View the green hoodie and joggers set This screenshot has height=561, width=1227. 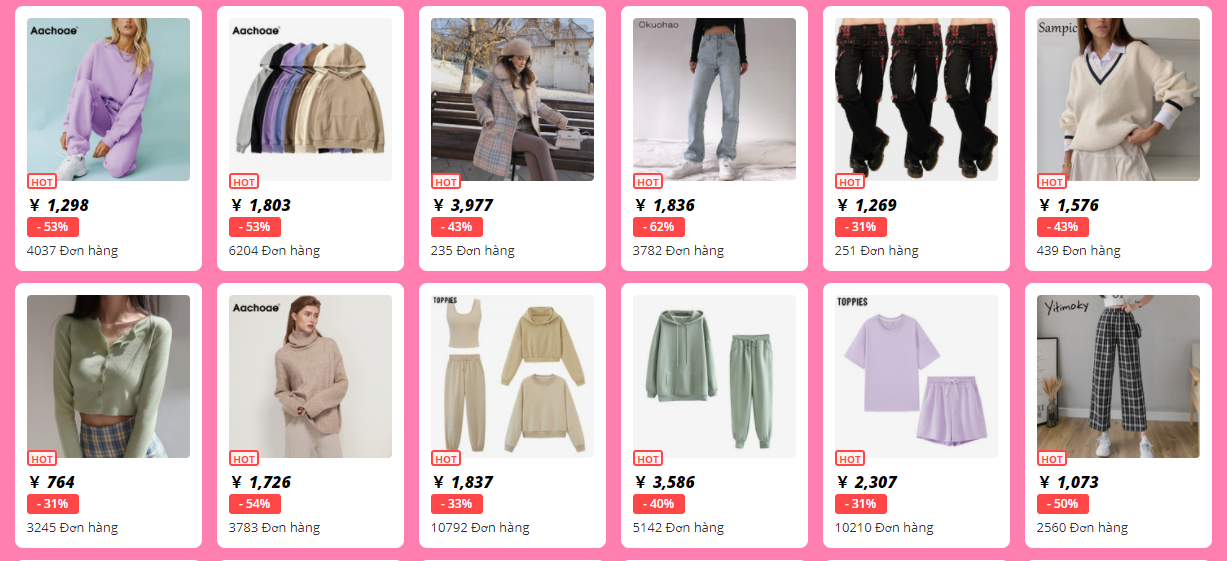coord(714,376)
